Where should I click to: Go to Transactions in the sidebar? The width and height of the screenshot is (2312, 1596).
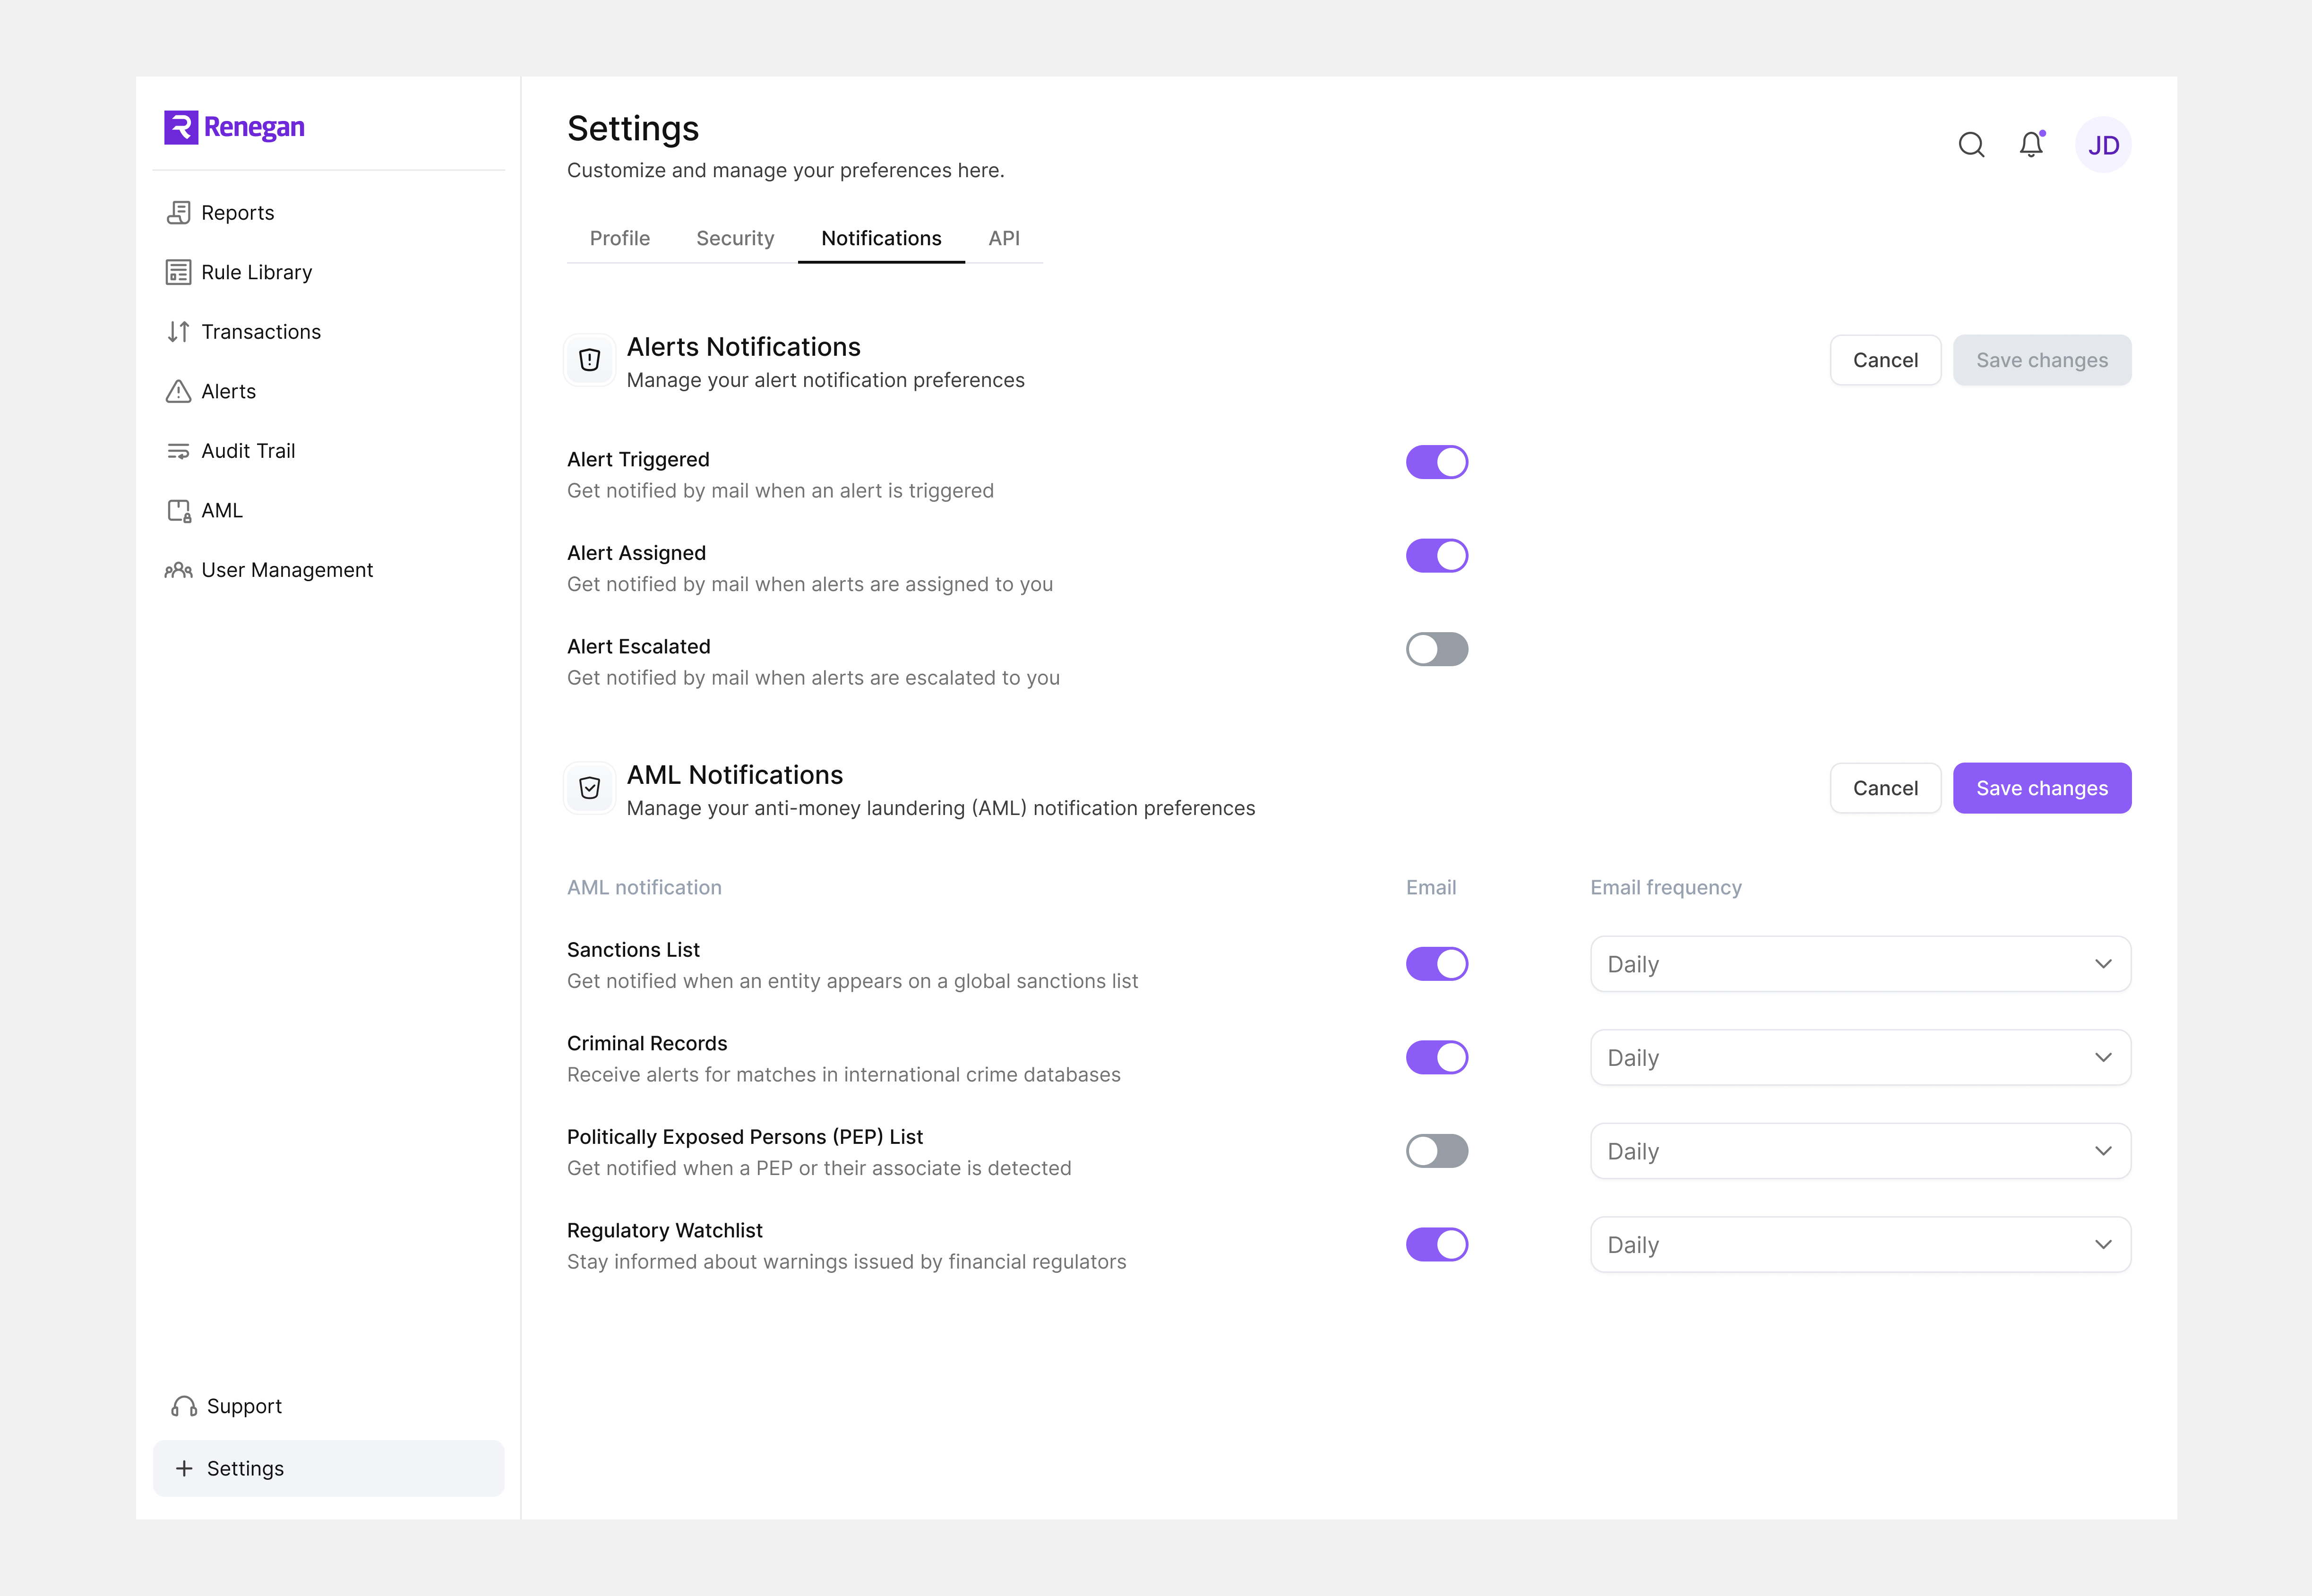pos(329,332)
